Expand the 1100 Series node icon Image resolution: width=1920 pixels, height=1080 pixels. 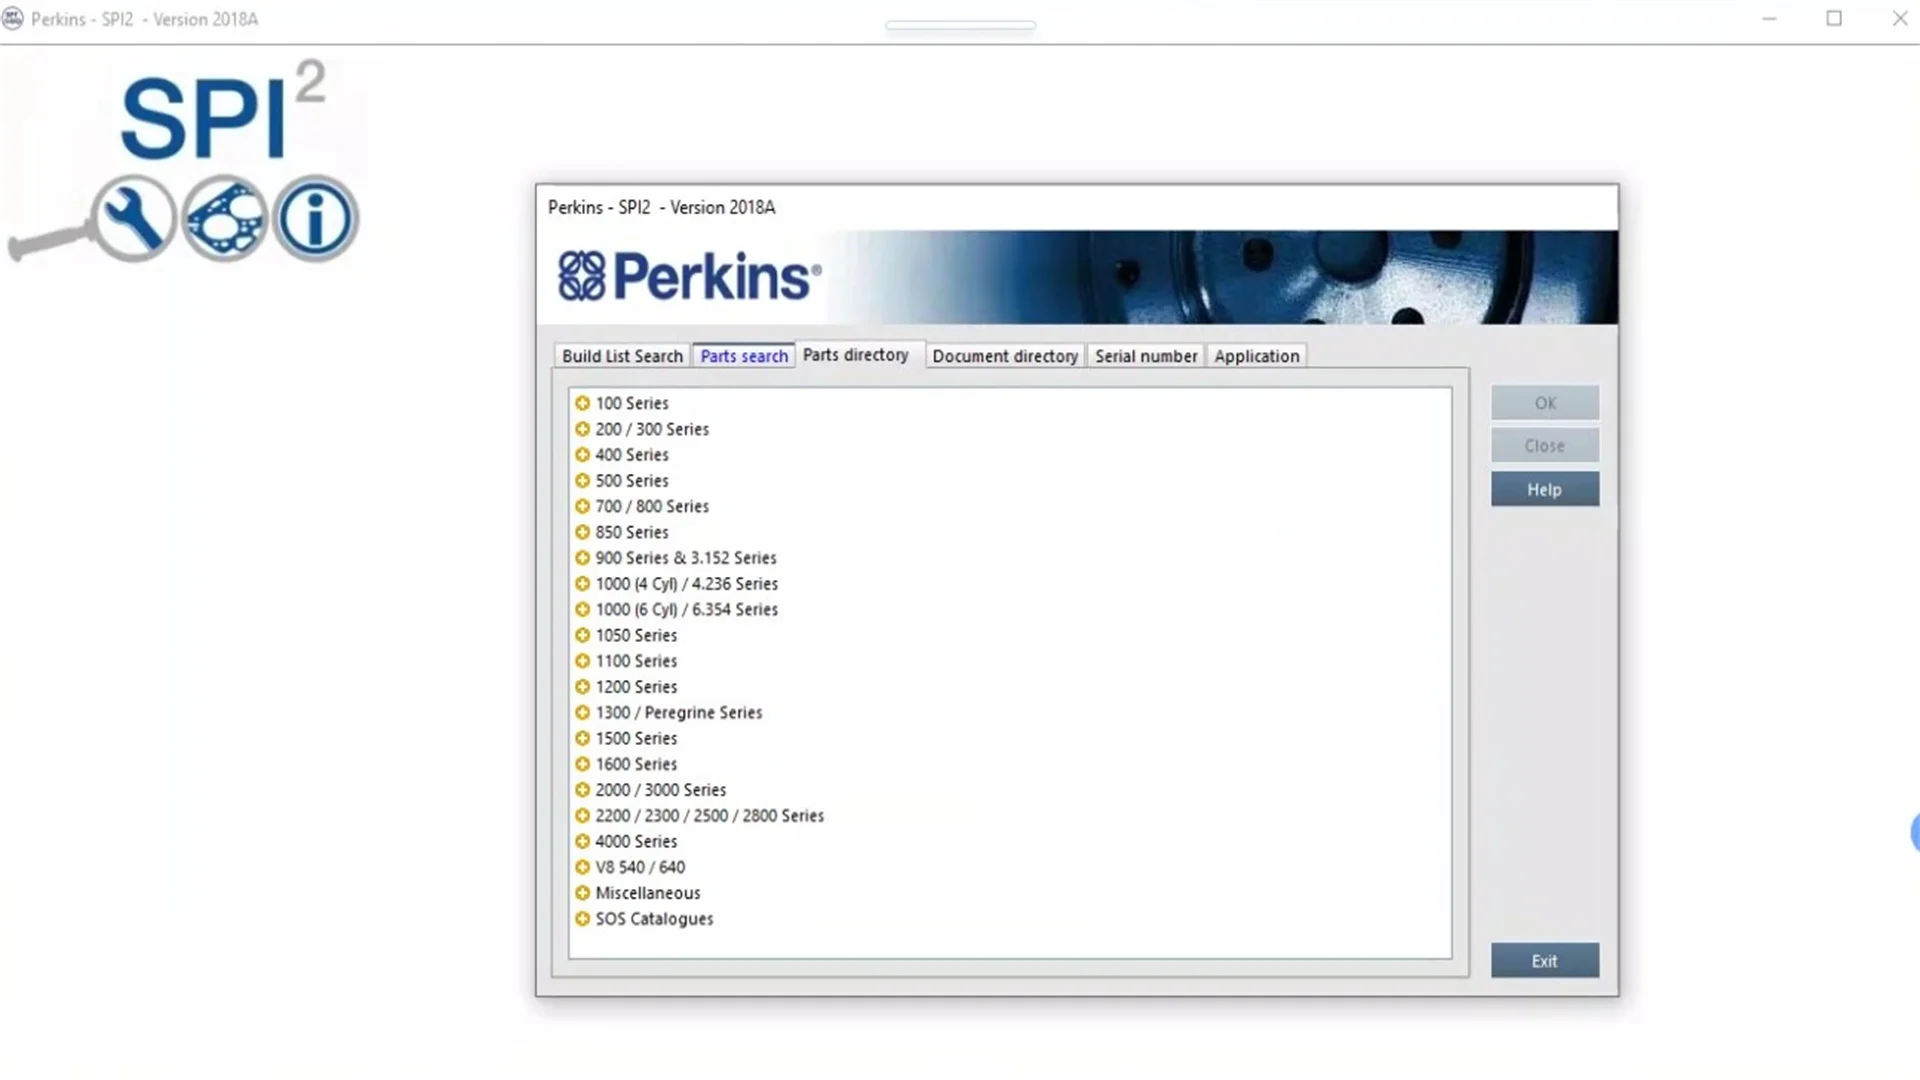pyautogui.click(x=582, y=661)
